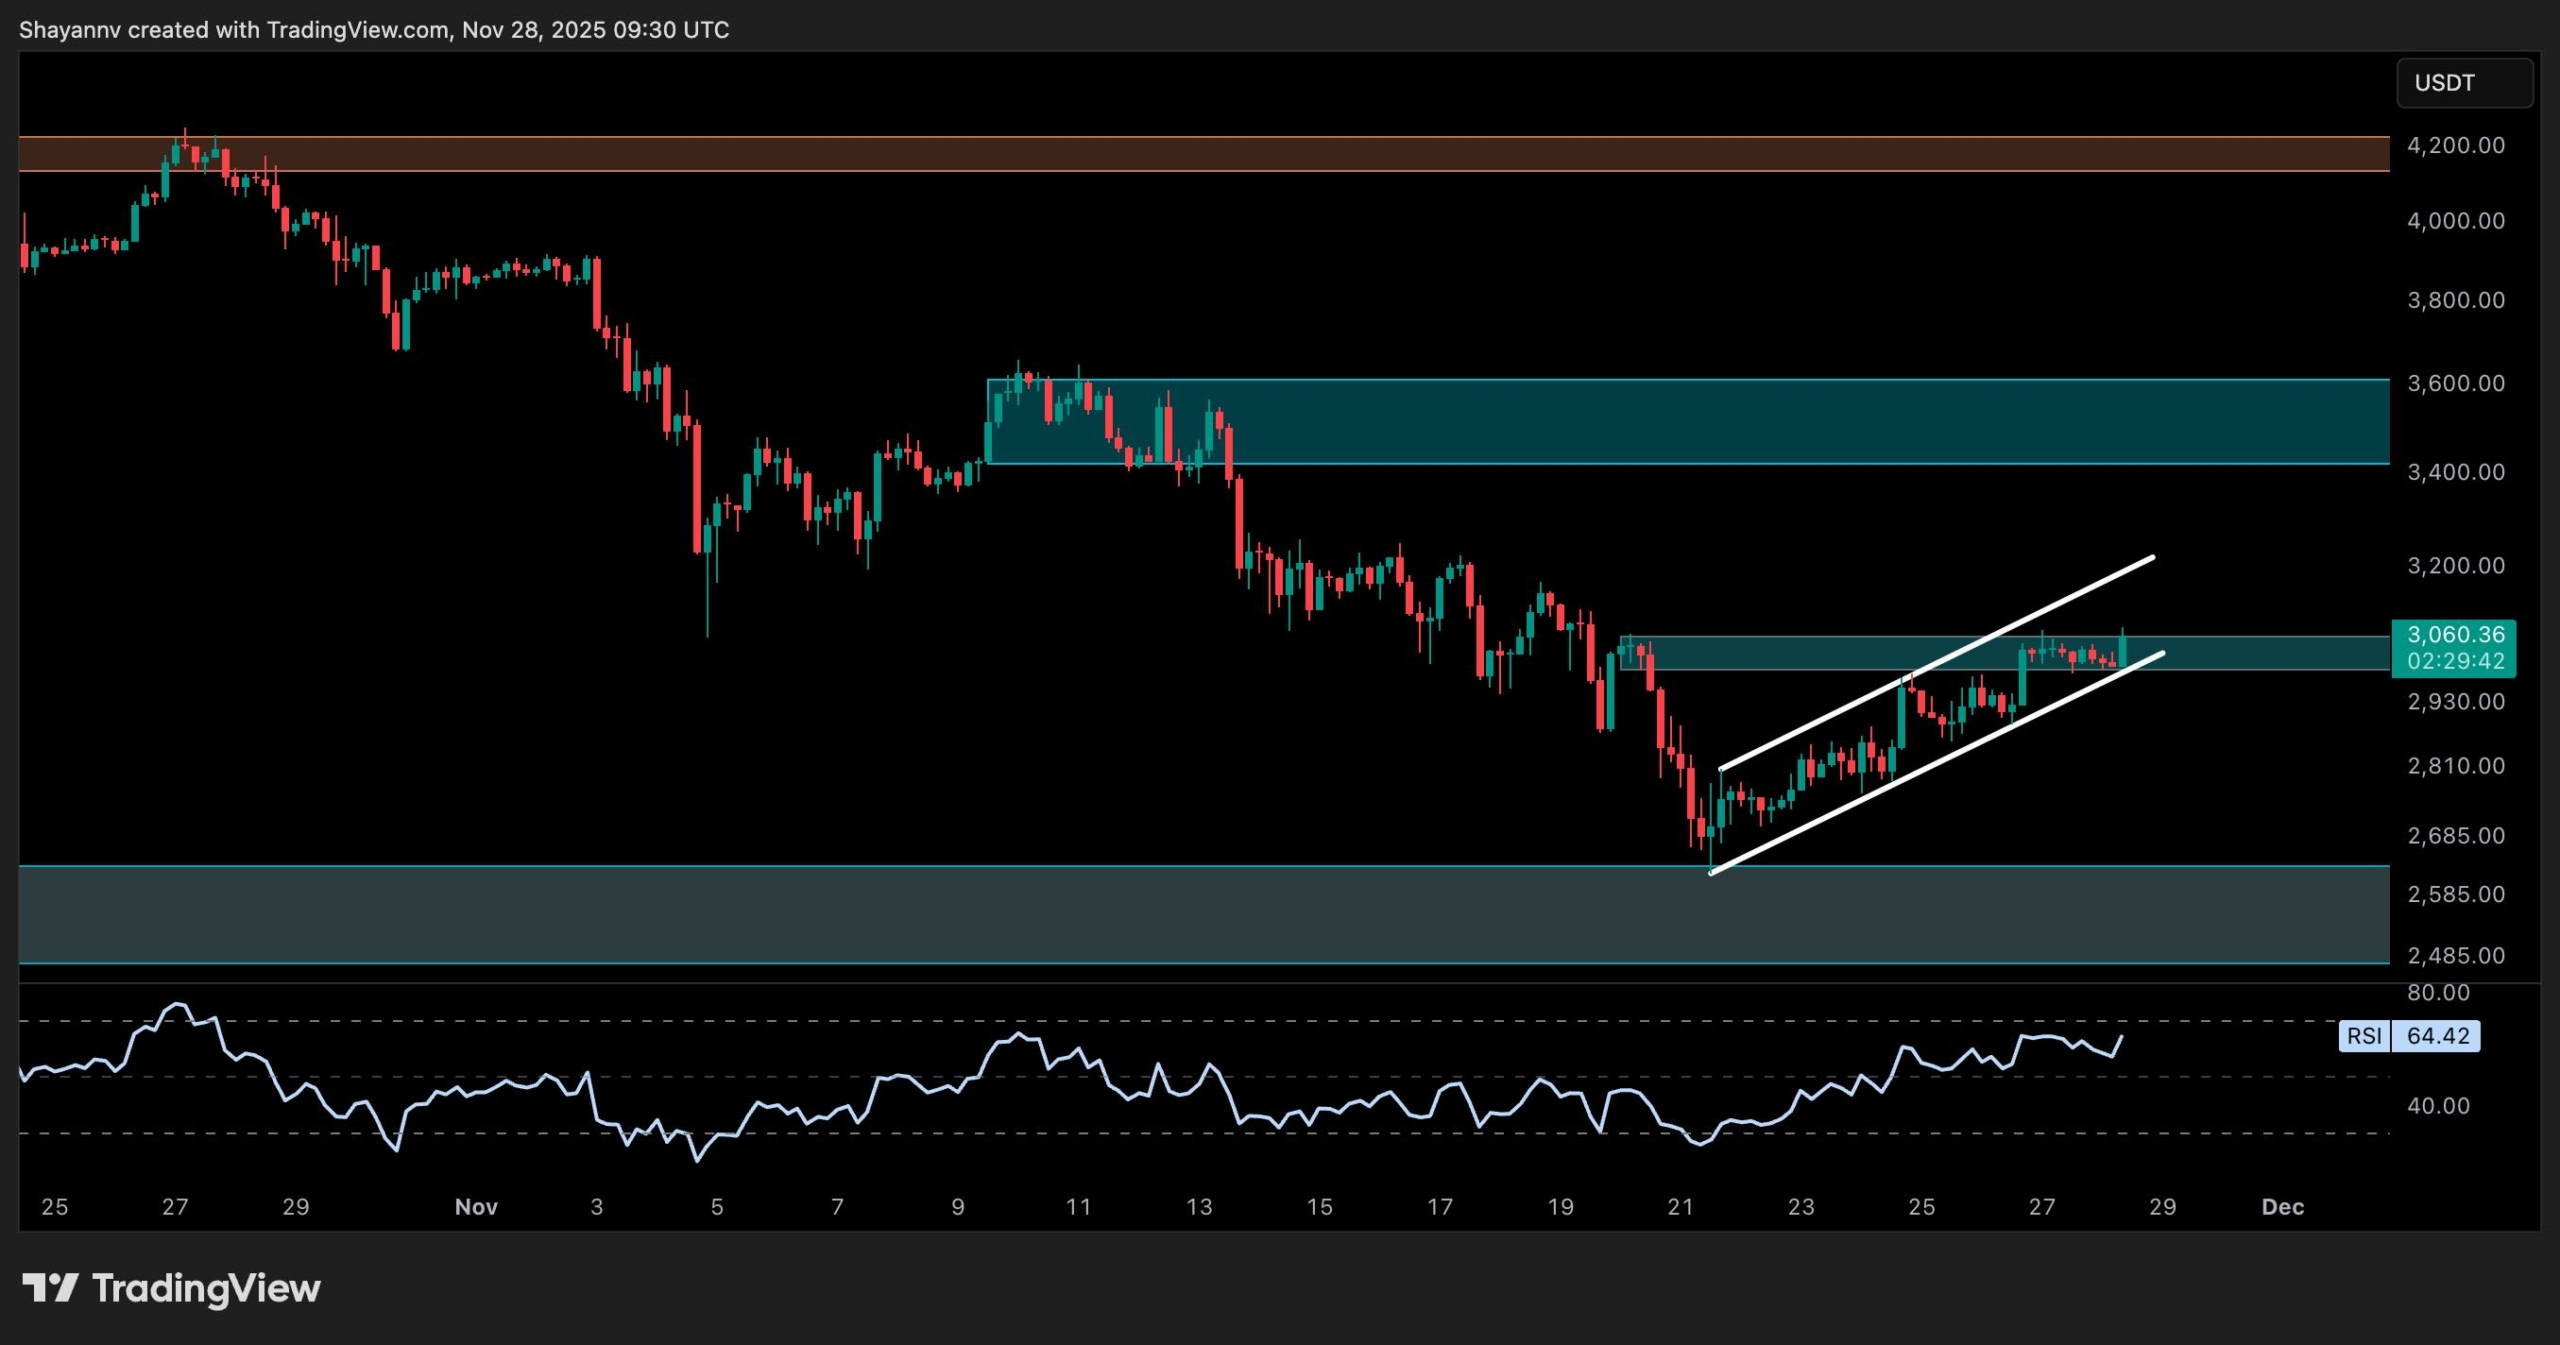Image resolution: width=2560 pixels, height=1345 pixels.
Task: Click the 80.00 level on the RSI scale
Action: click(x=2437, y=993)
